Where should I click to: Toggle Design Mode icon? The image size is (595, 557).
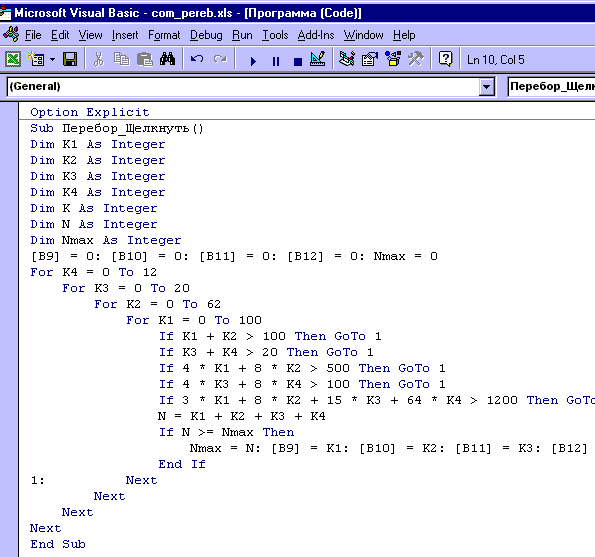318,59
